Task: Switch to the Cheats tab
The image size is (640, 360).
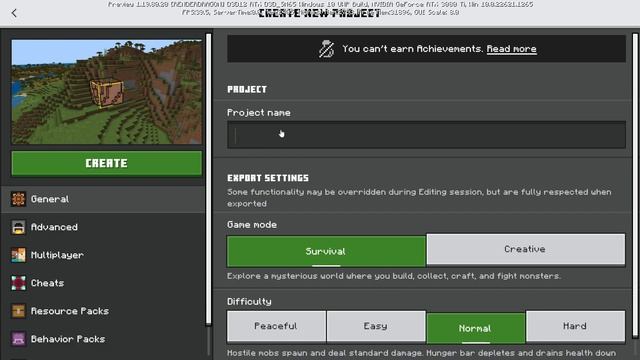Action: (103, 283)
